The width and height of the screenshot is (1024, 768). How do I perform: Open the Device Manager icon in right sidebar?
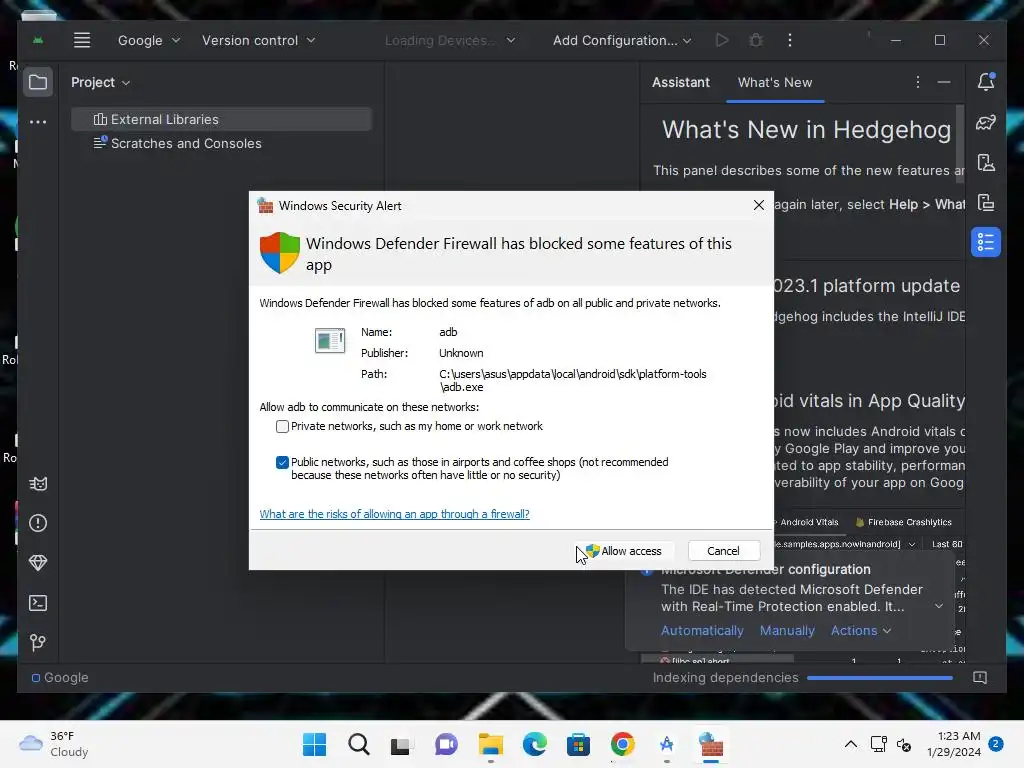coord(985,163)
